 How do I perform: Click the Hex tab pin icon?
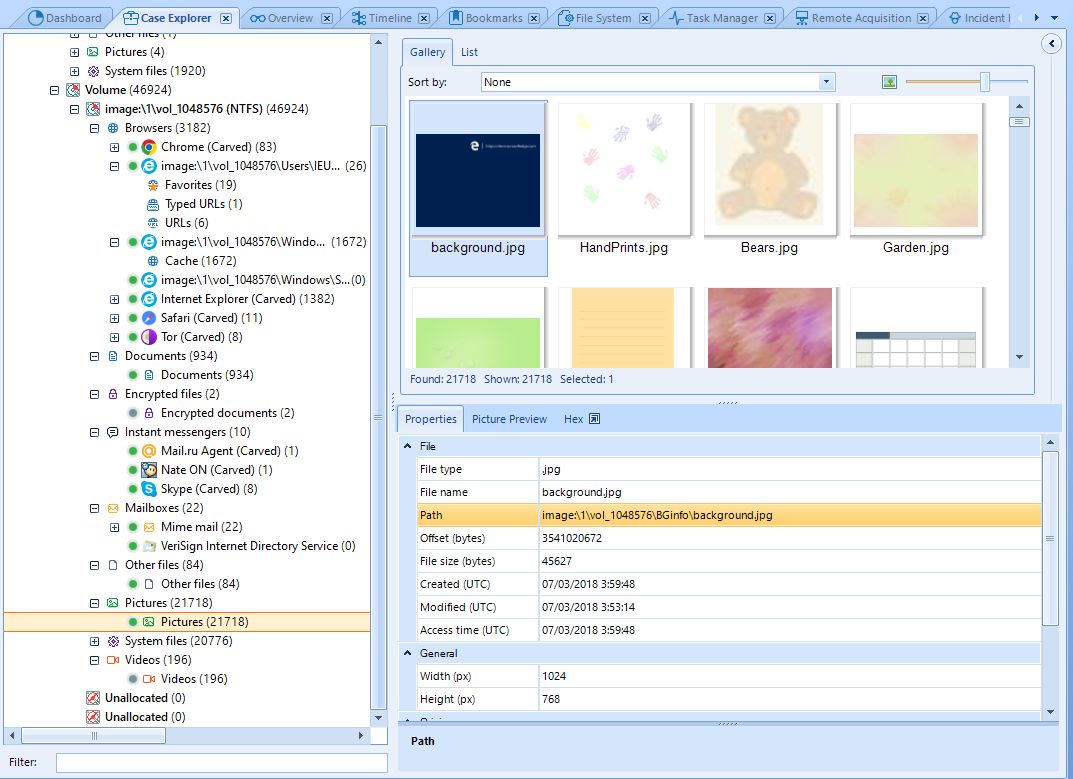[594, 419]
